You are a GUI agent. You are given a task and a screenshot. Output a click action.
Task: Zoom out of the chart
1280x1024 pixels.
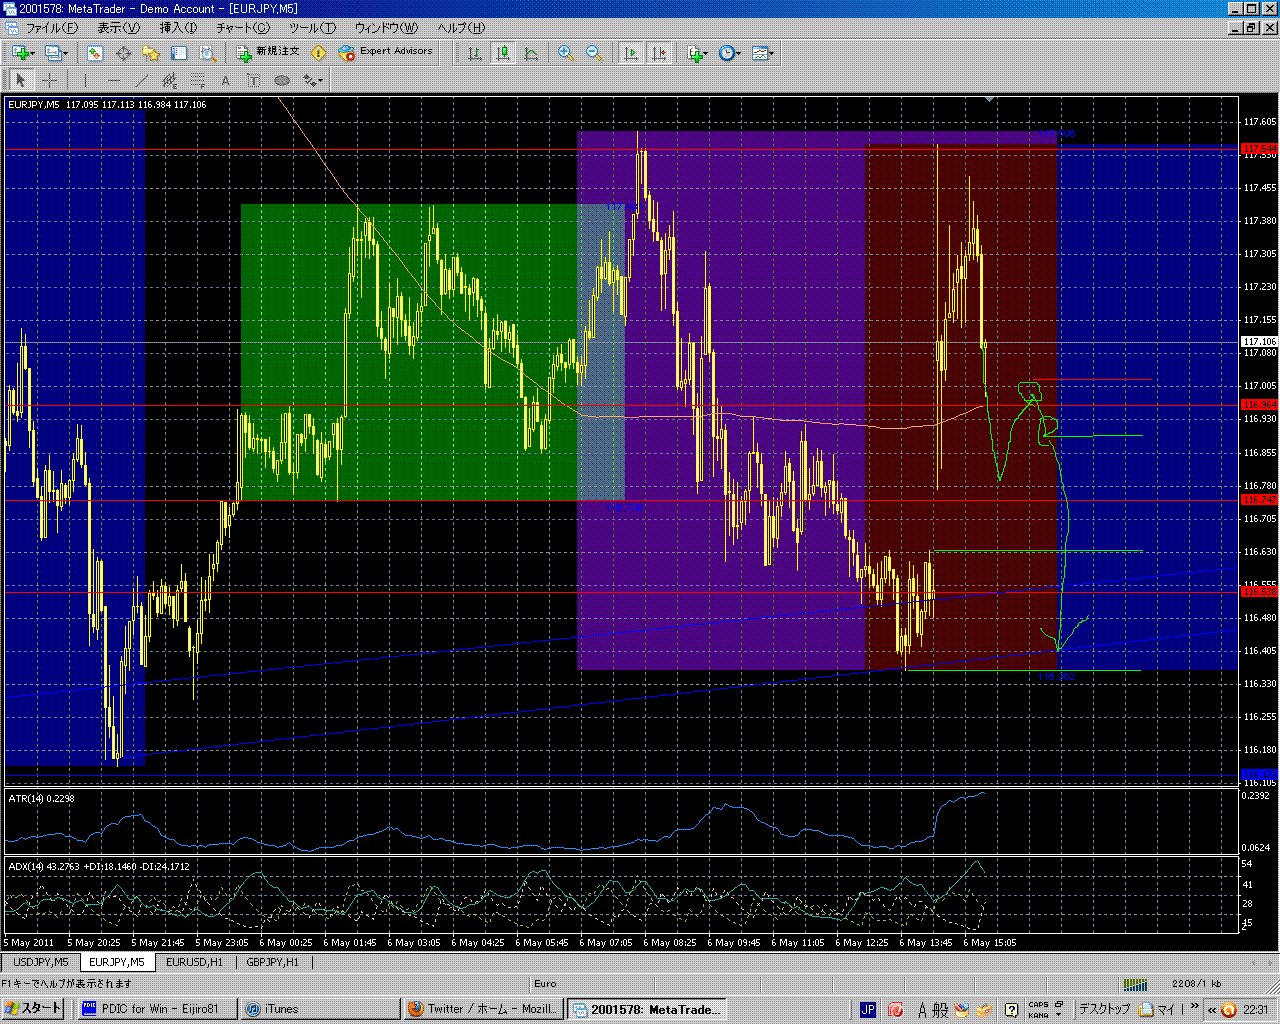coord(594,53)
